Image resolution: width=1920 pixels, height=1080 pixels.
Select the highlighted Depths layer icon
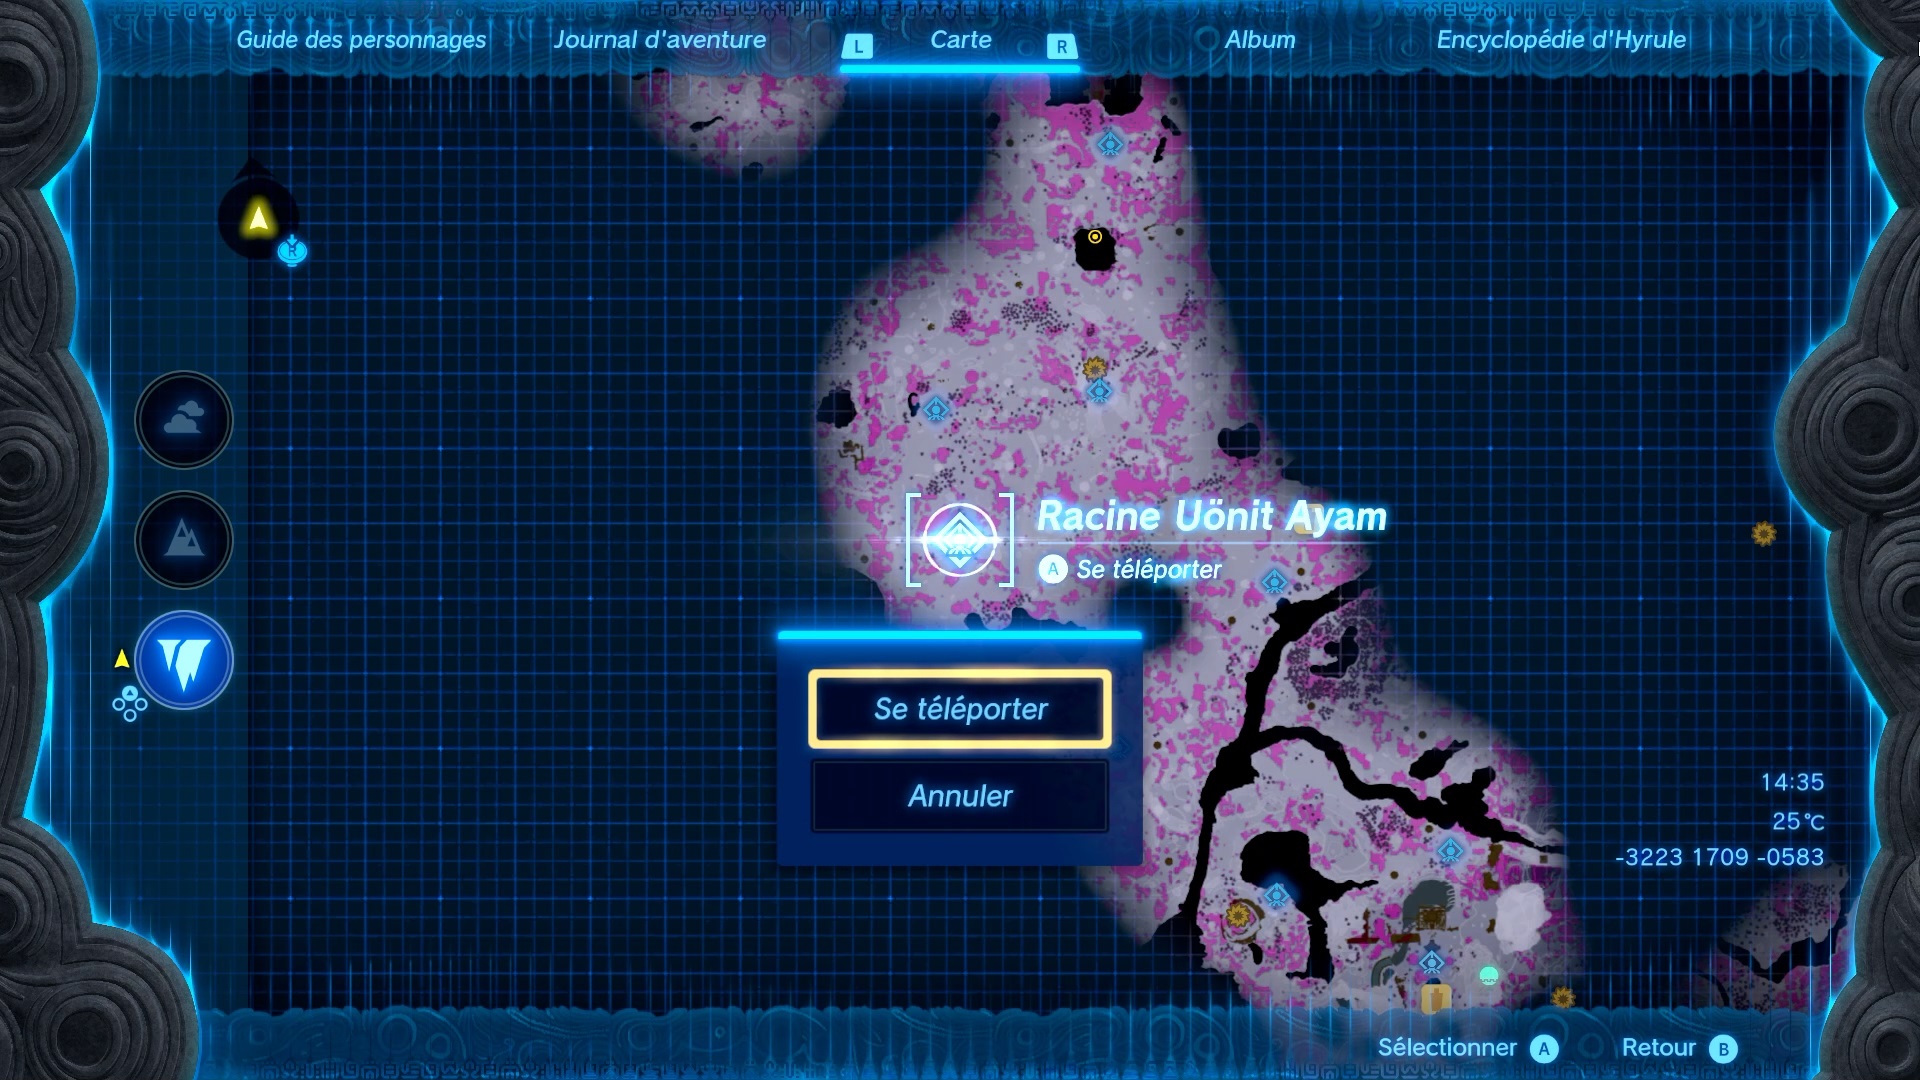click(x=184, y=660)
